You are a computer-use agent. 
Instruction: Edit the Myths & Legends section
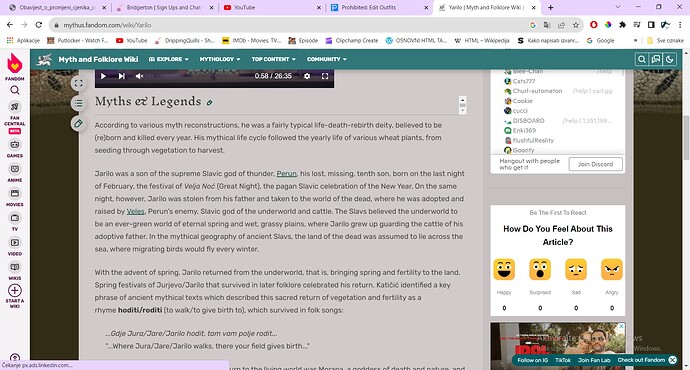pos(210,103)
